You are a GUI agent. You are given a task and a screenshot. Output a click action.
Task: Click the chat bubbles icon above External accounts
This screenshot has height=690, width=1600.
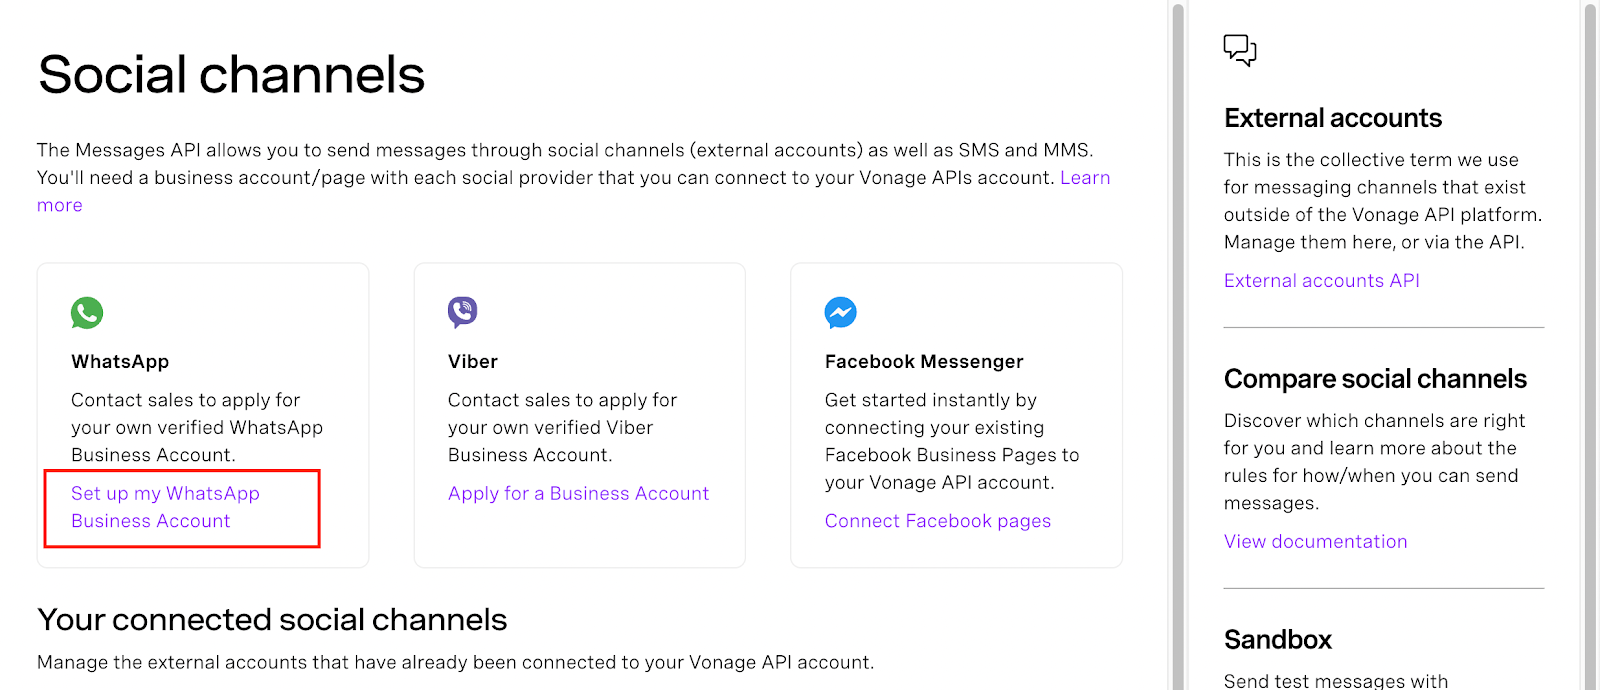[1240, 50]
